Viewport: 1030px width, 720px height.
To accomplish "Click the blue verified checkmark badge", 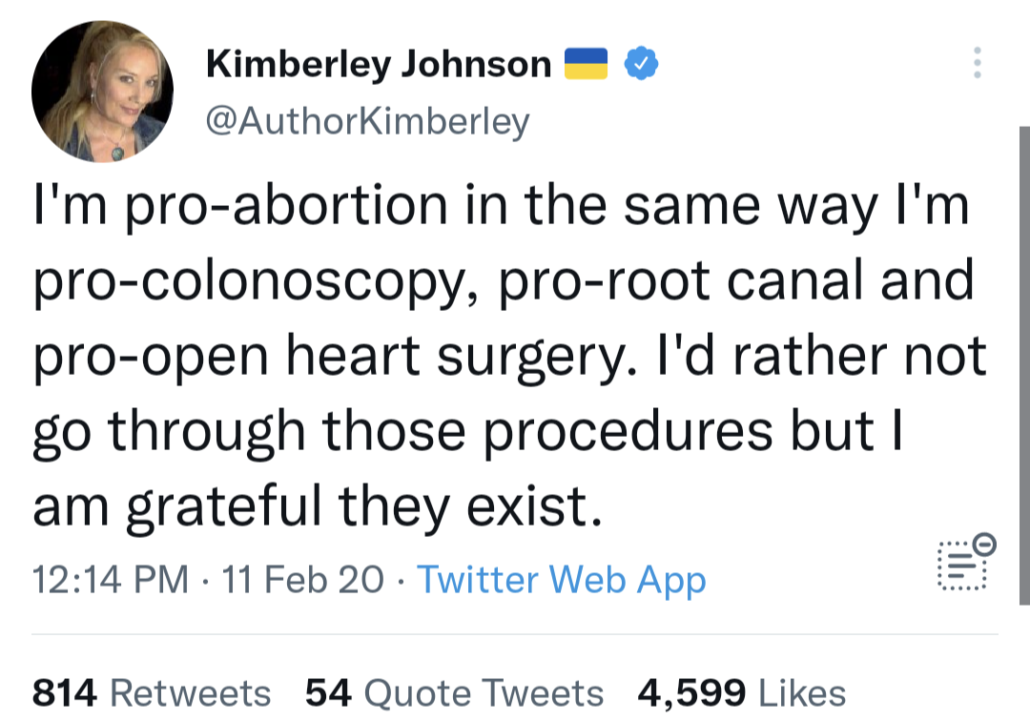I will 641,64.
